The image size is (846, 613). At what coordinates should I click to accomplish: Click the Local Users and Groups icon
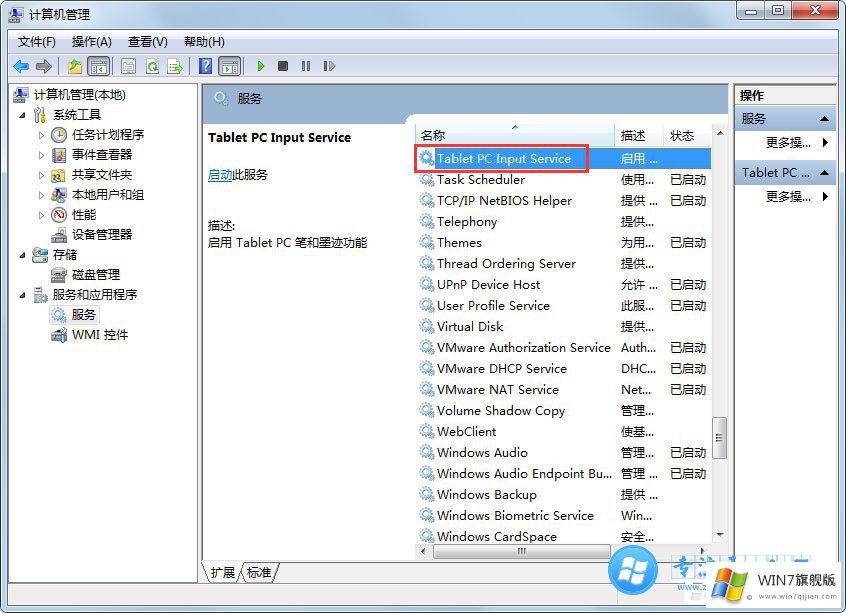pos(59,195)
